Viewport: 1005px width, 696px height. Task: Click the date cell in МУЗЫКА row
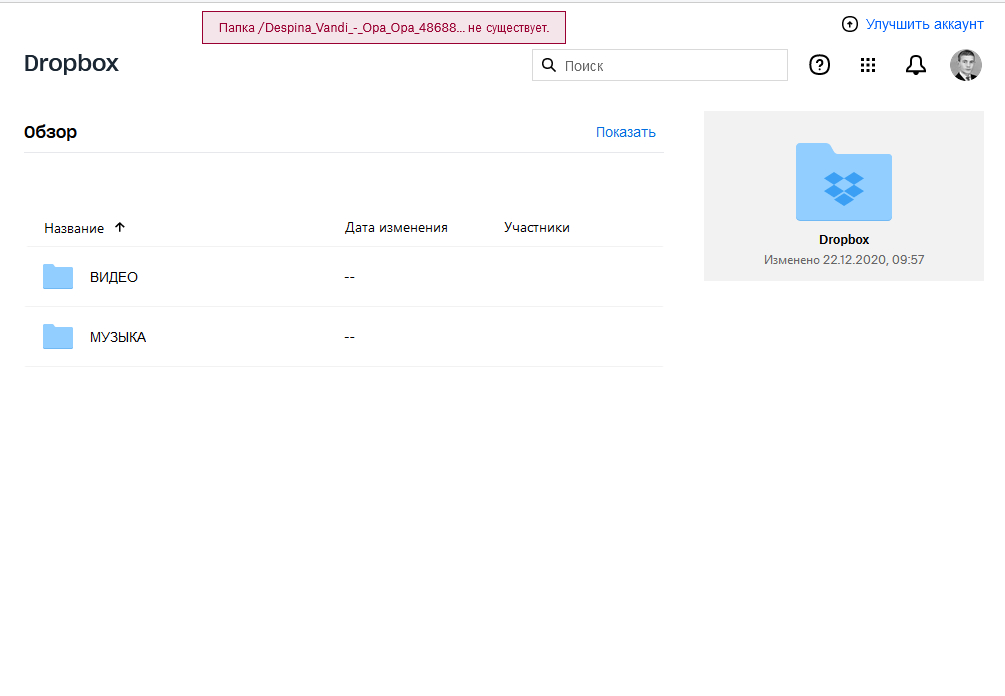pos(349,337)
